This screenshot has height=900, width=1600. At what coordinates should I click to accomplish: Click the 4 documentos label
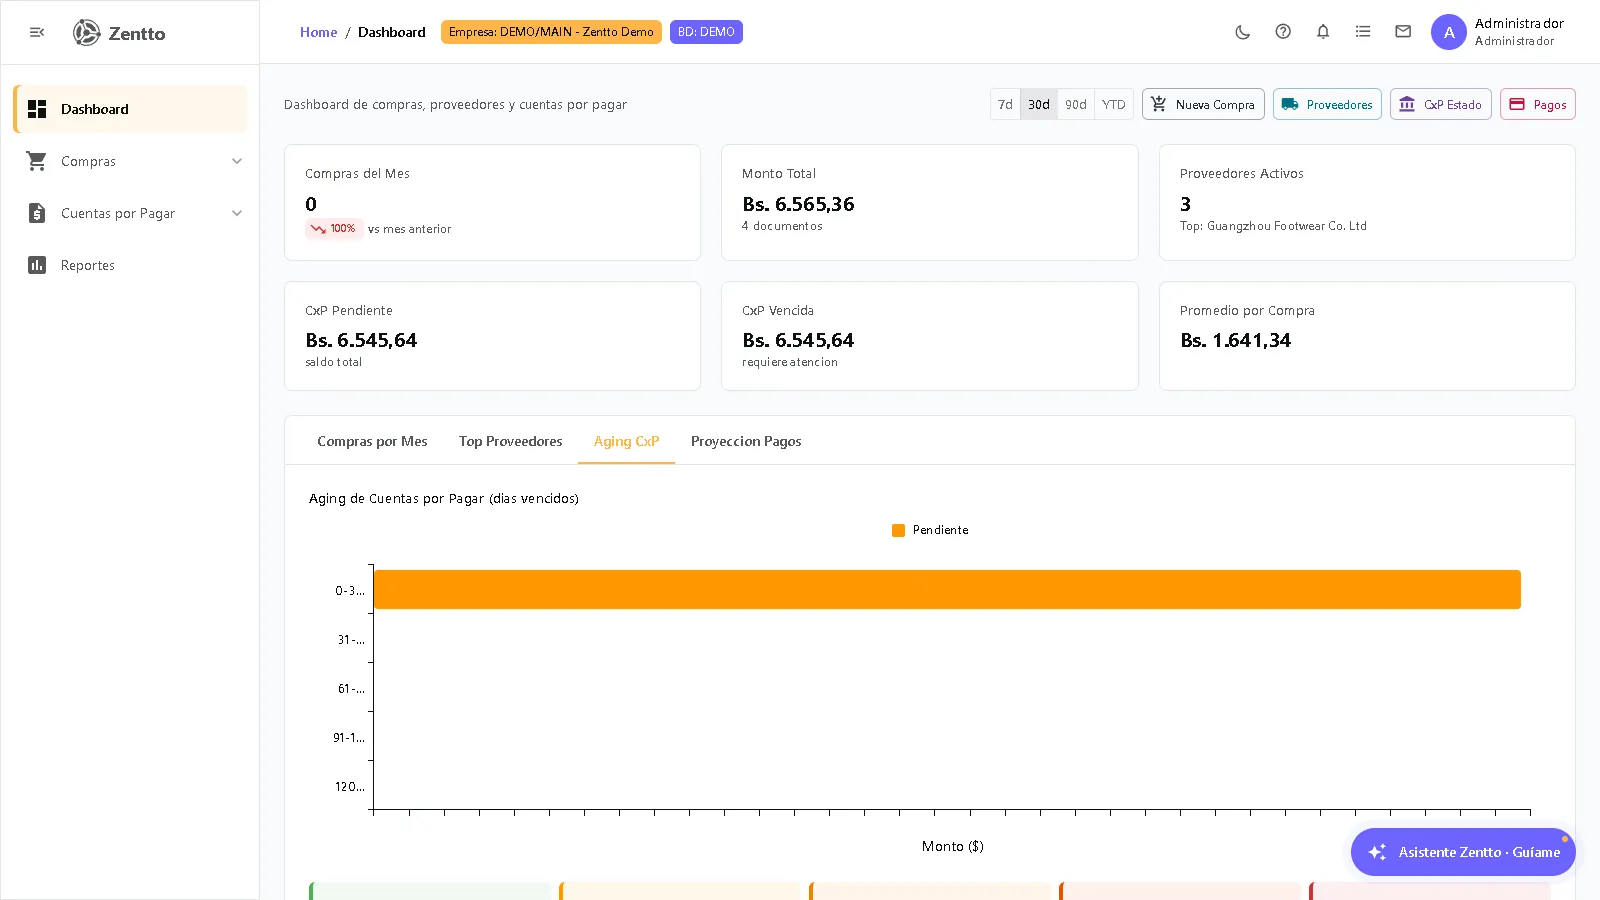pyautogui.click(x=782, y=226)
